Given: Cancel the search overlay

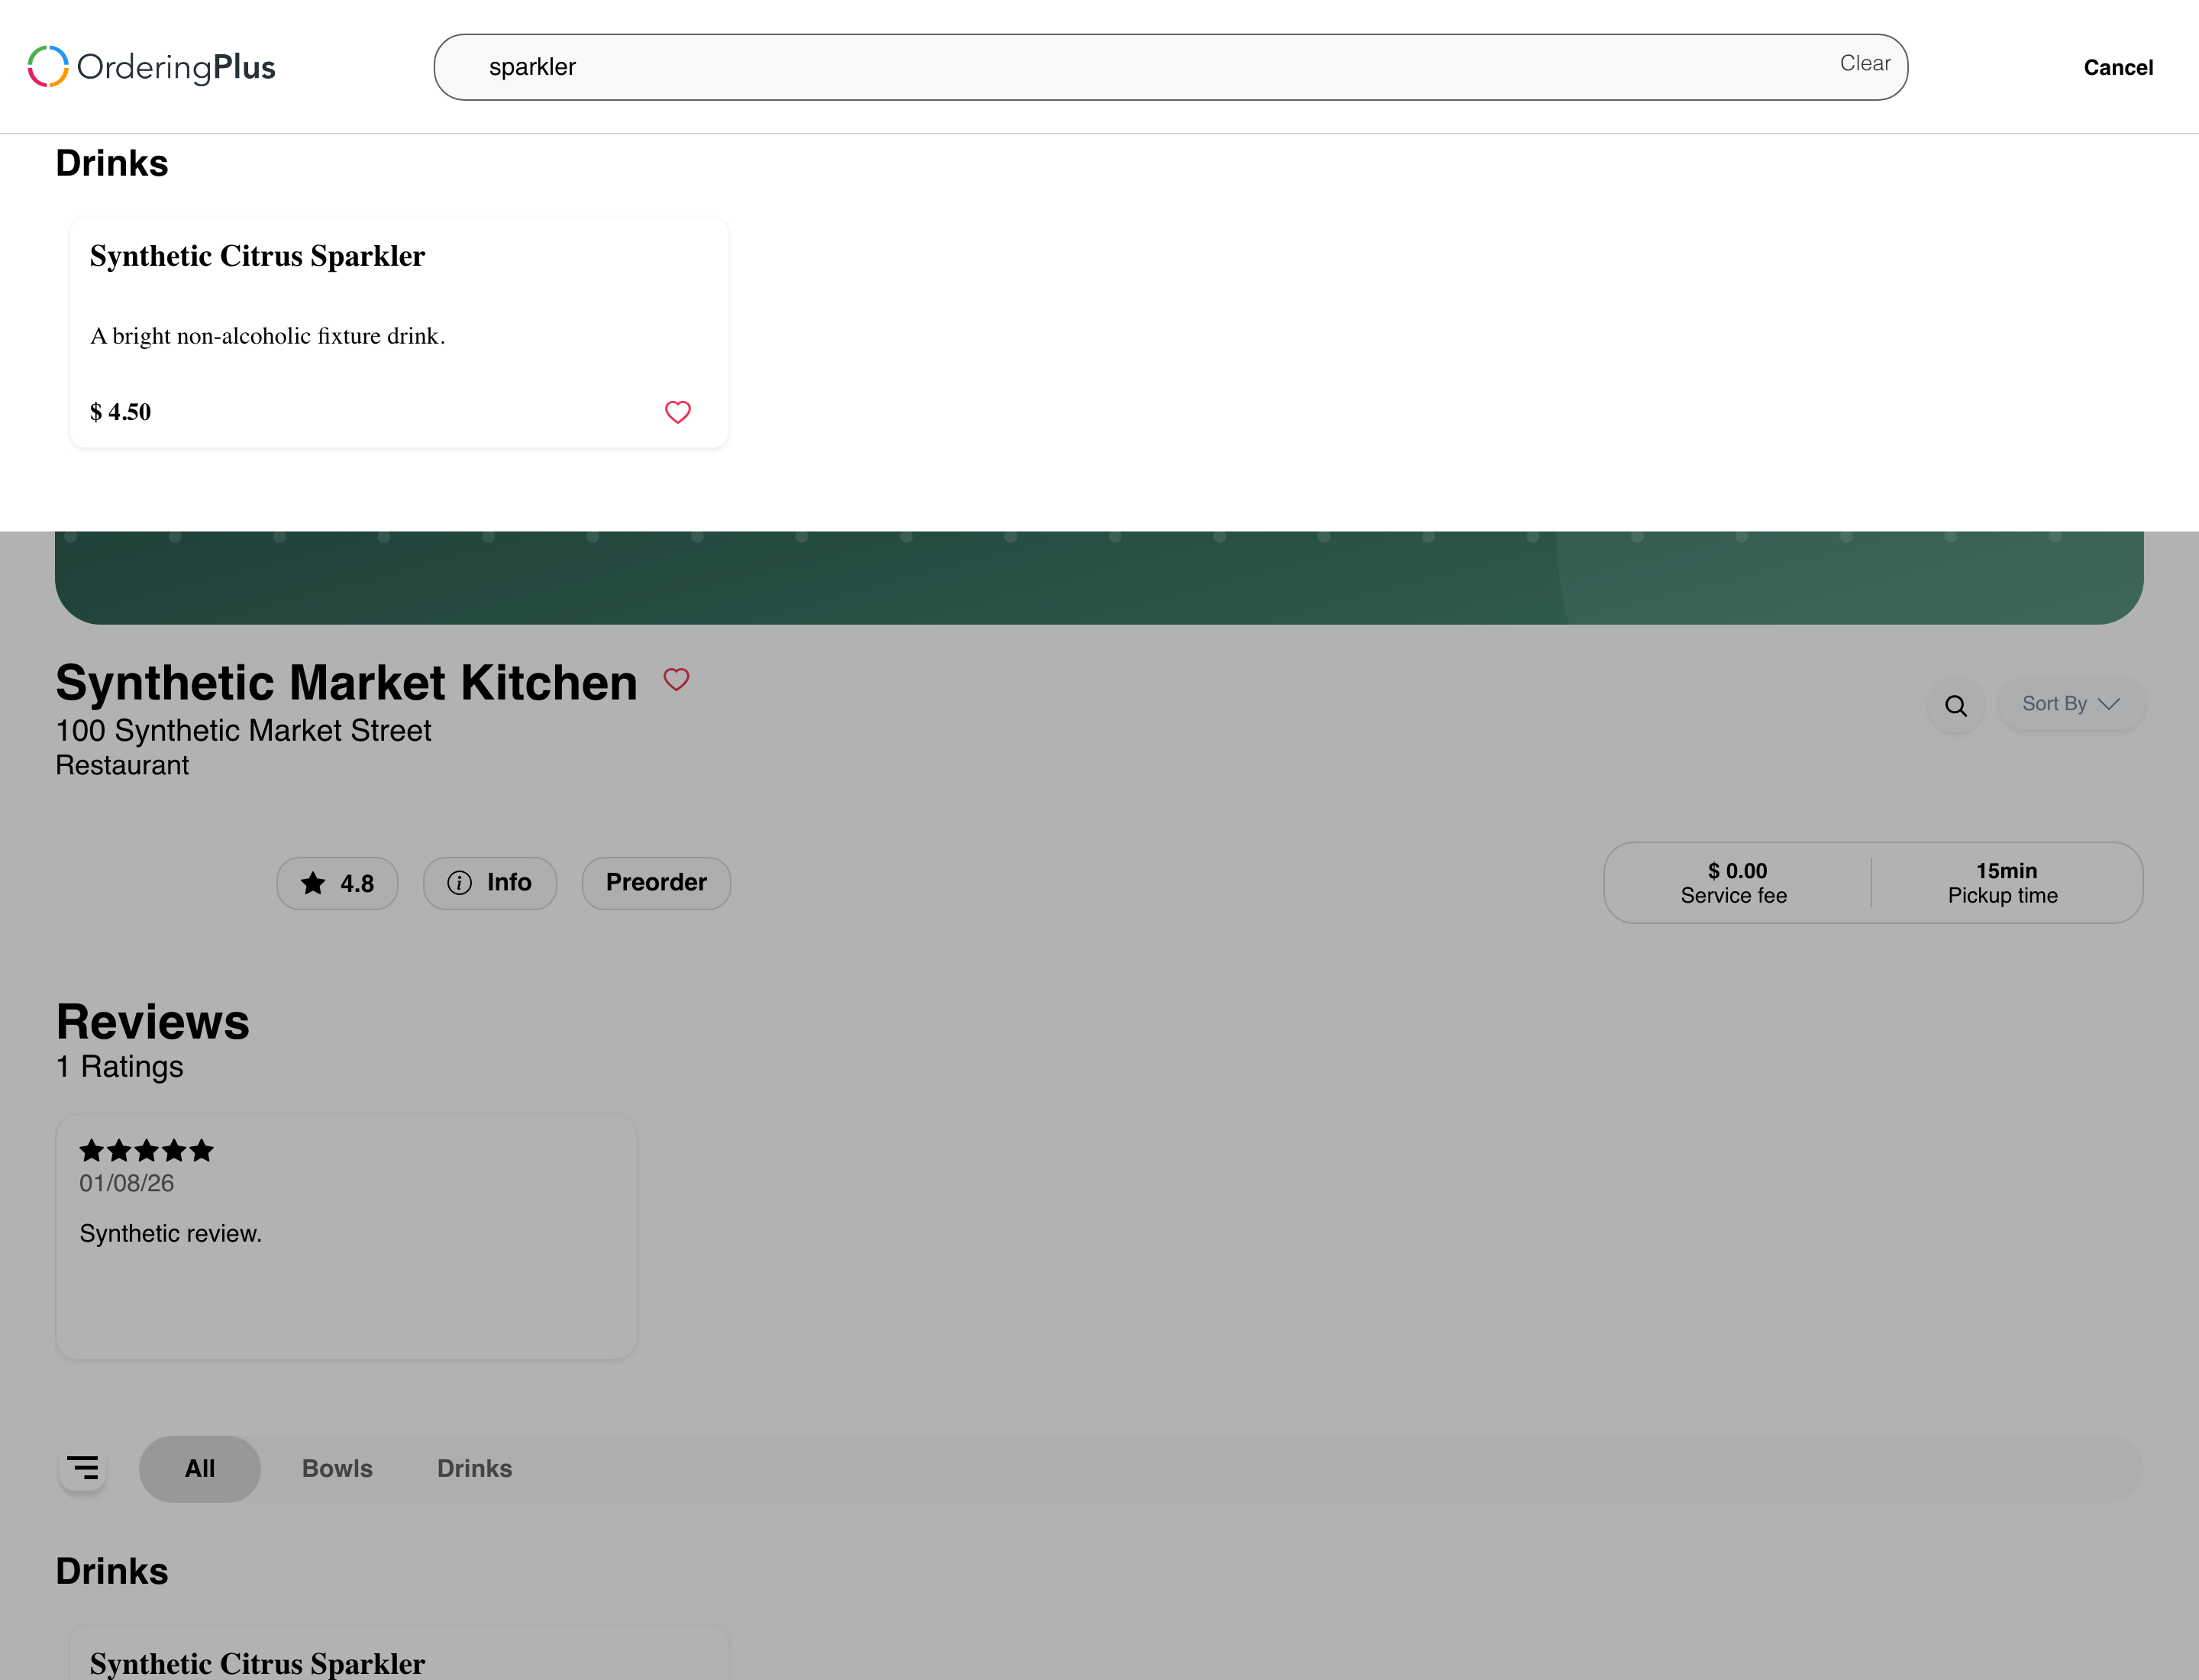Looking at the screenshot, I should tap(2117, 67).
